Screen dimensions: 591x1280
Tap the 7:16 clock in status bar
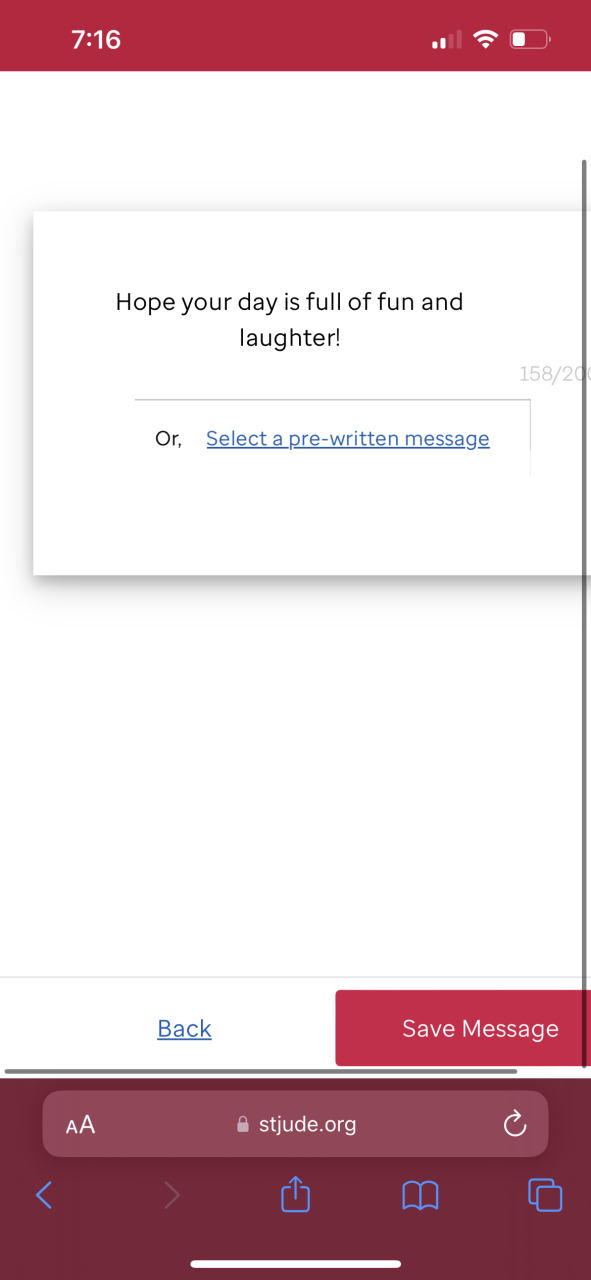96,40
